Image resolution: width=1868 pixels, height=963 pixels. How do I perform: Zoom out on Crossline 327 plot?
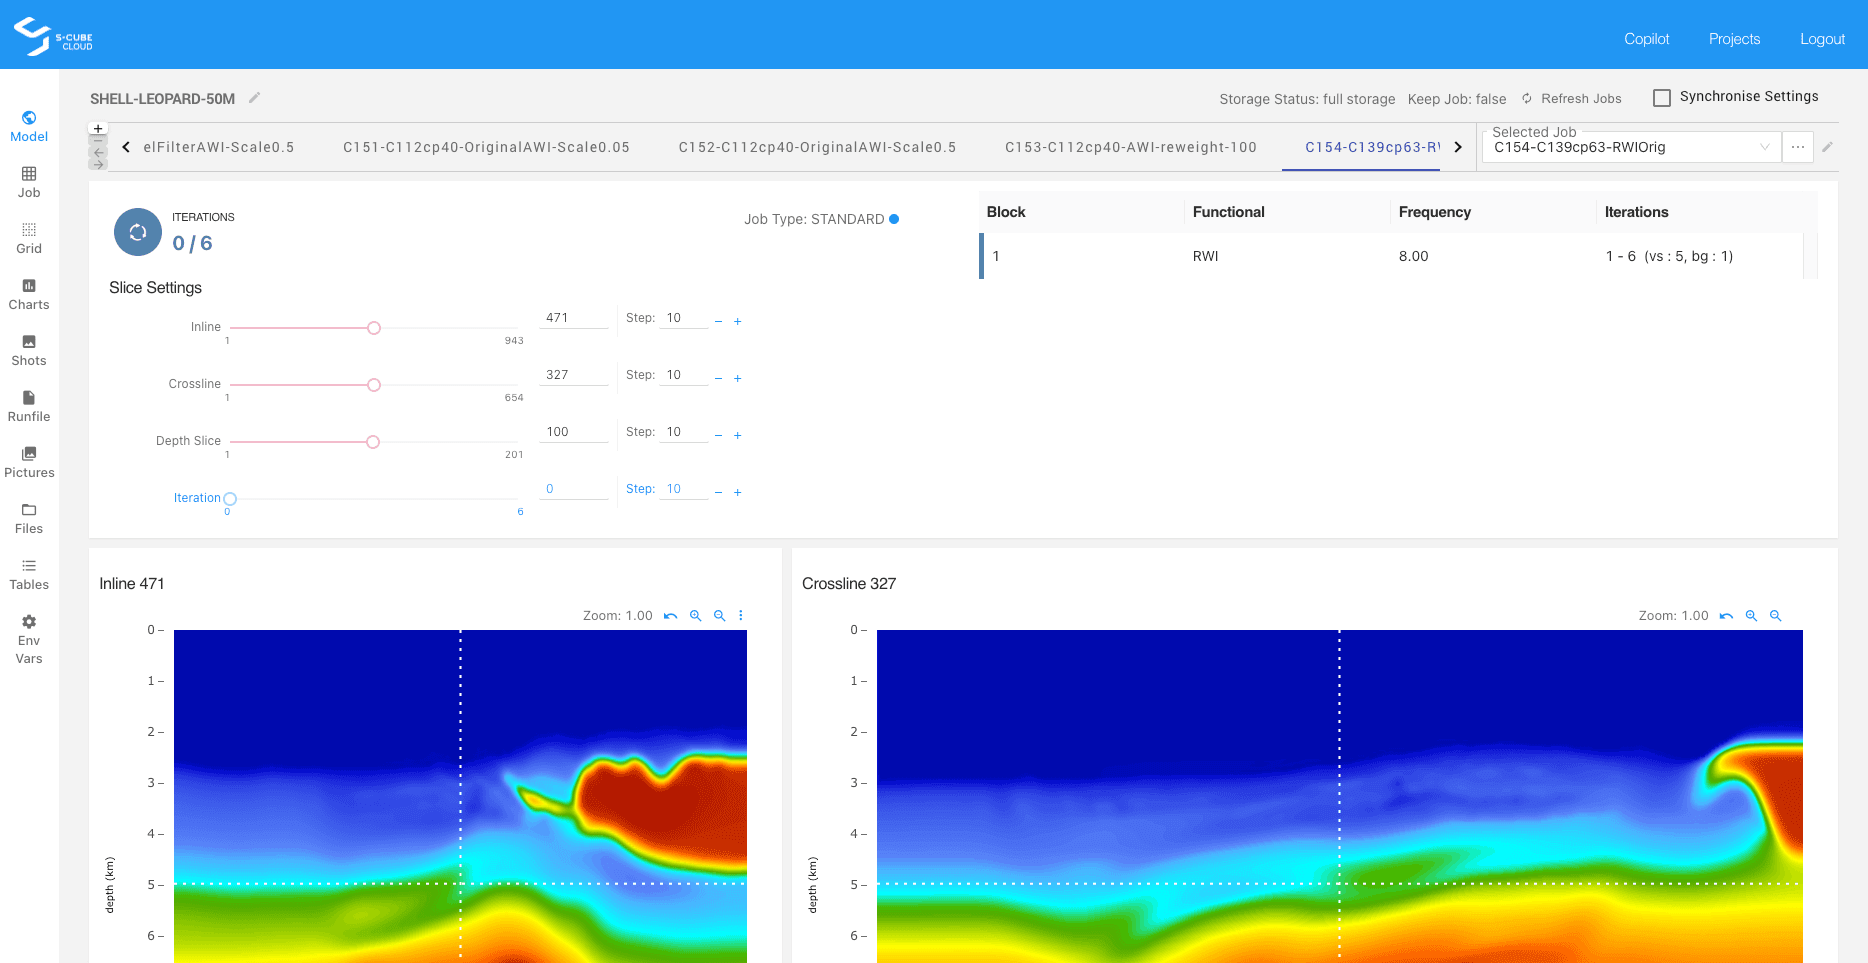point(1775,616)
